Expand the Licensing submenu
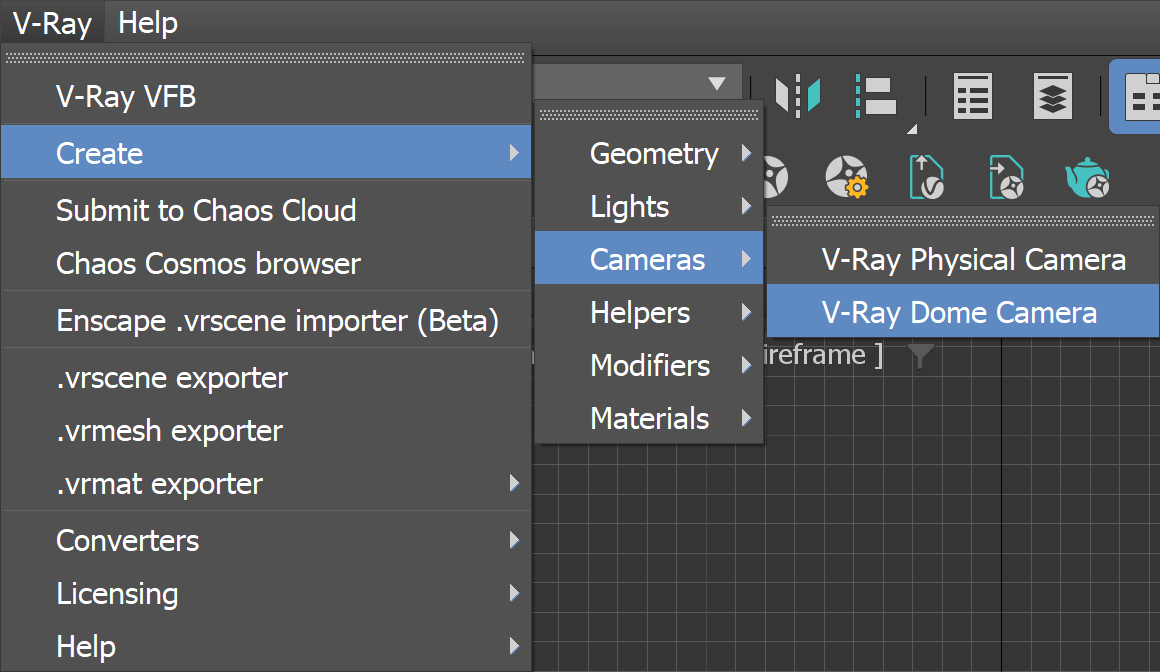 (x=266, y=594)
